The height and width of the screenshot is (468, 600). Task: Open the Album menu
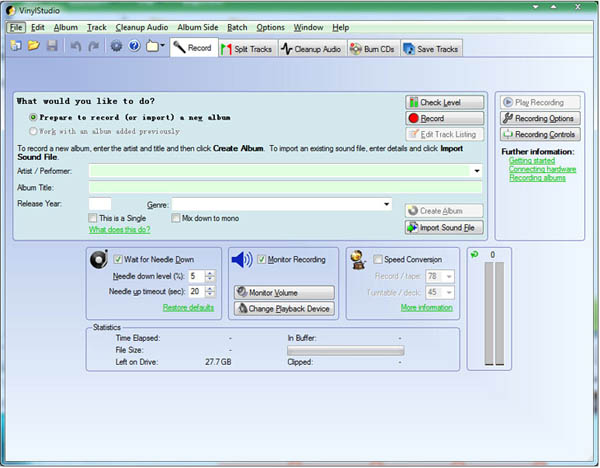[x=65, y=28]
